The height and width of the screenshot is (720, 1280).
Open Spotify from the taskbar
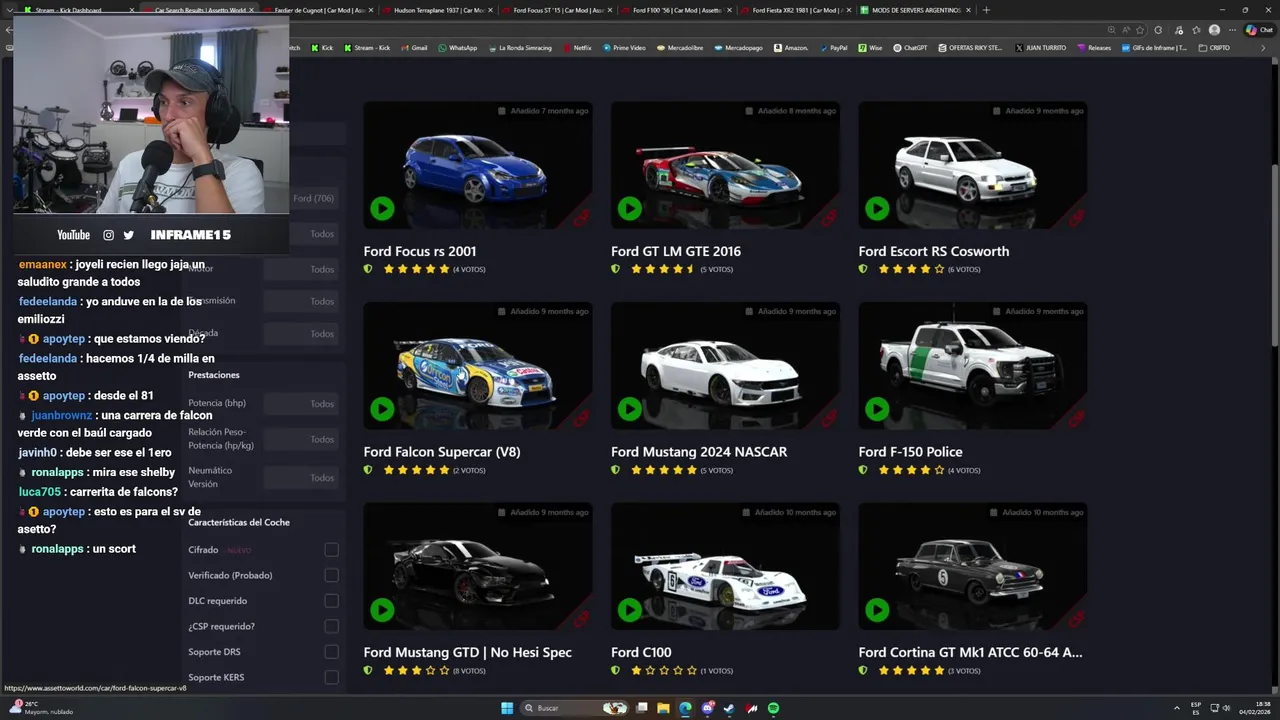click(773, 708)
